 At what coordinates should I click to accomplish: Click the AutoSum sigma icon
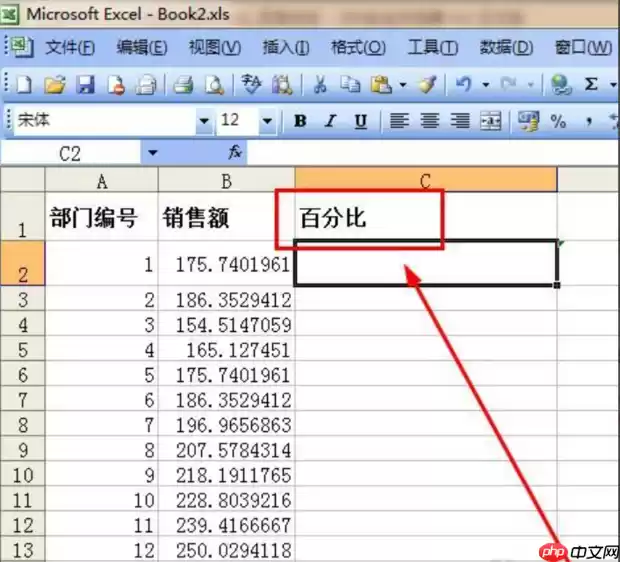tap(591, 84)
